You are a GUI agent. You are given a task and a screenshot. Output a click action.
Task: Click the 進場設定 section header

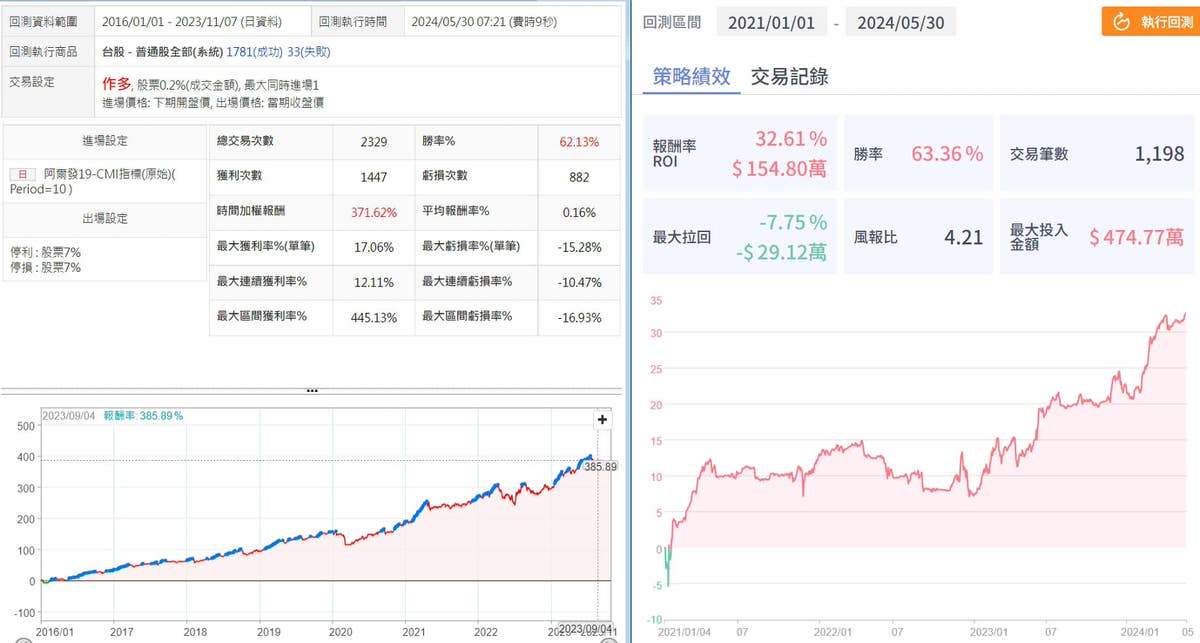[104, 141]
